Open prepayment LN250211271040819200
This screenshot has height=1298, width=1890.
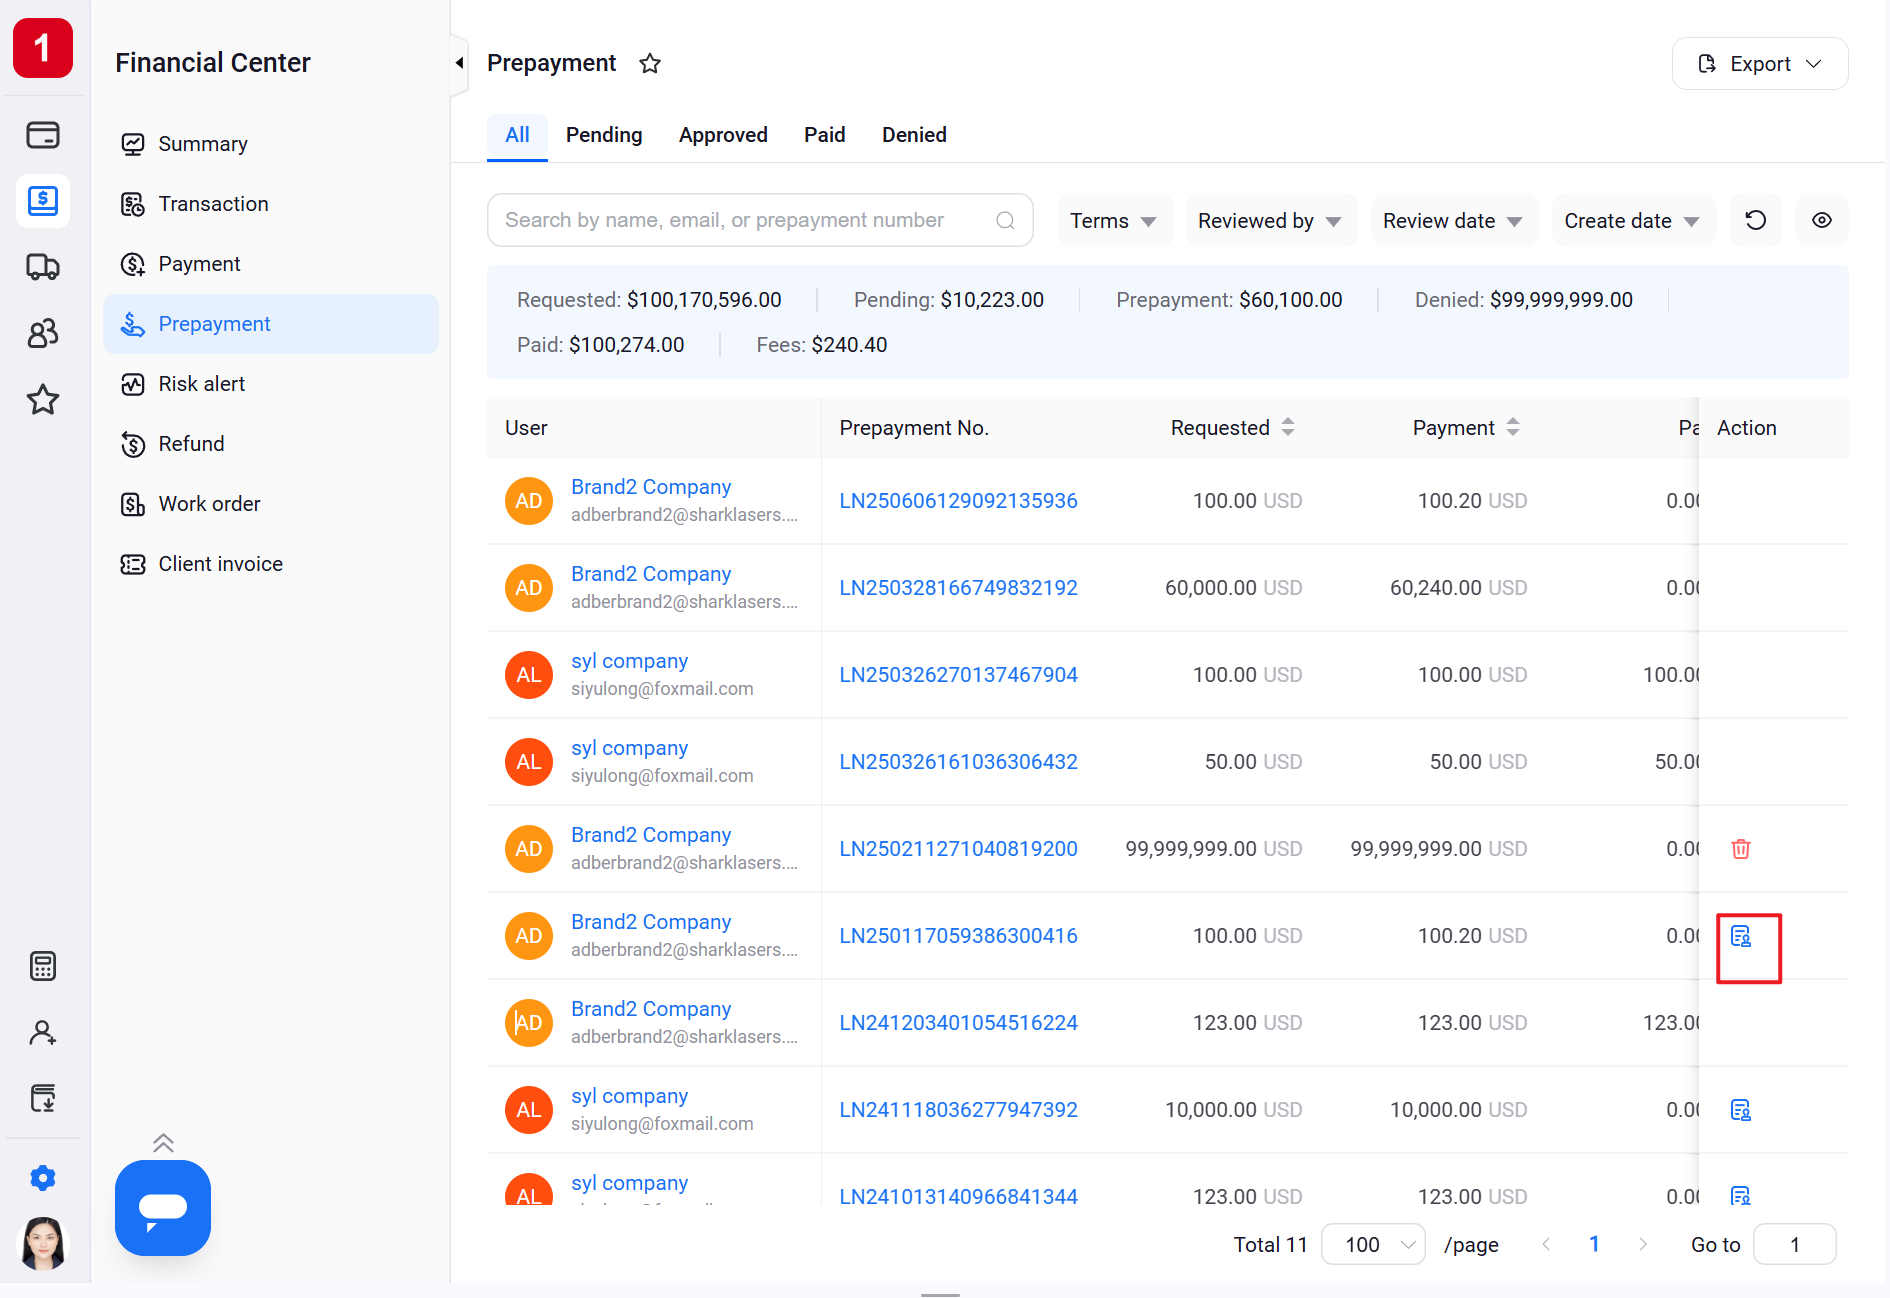click(958, 849)
